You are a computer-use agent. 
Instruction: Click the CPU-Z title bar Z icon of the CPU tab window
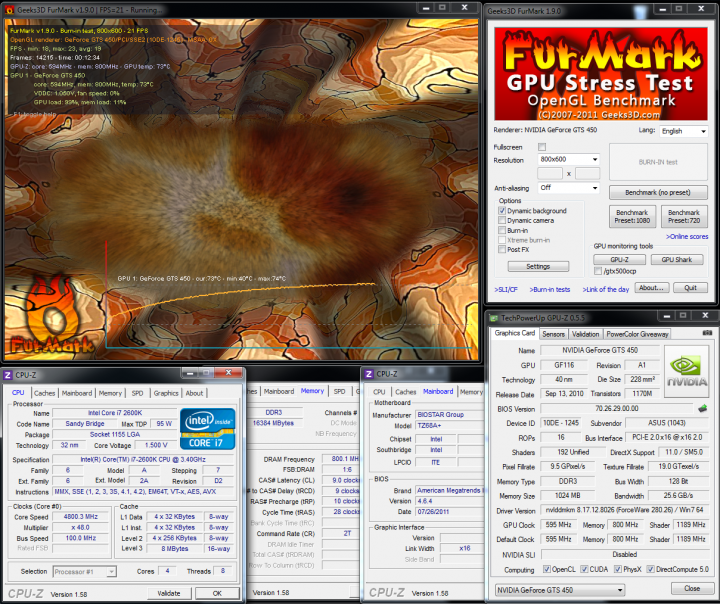click(x=8, y=375)
